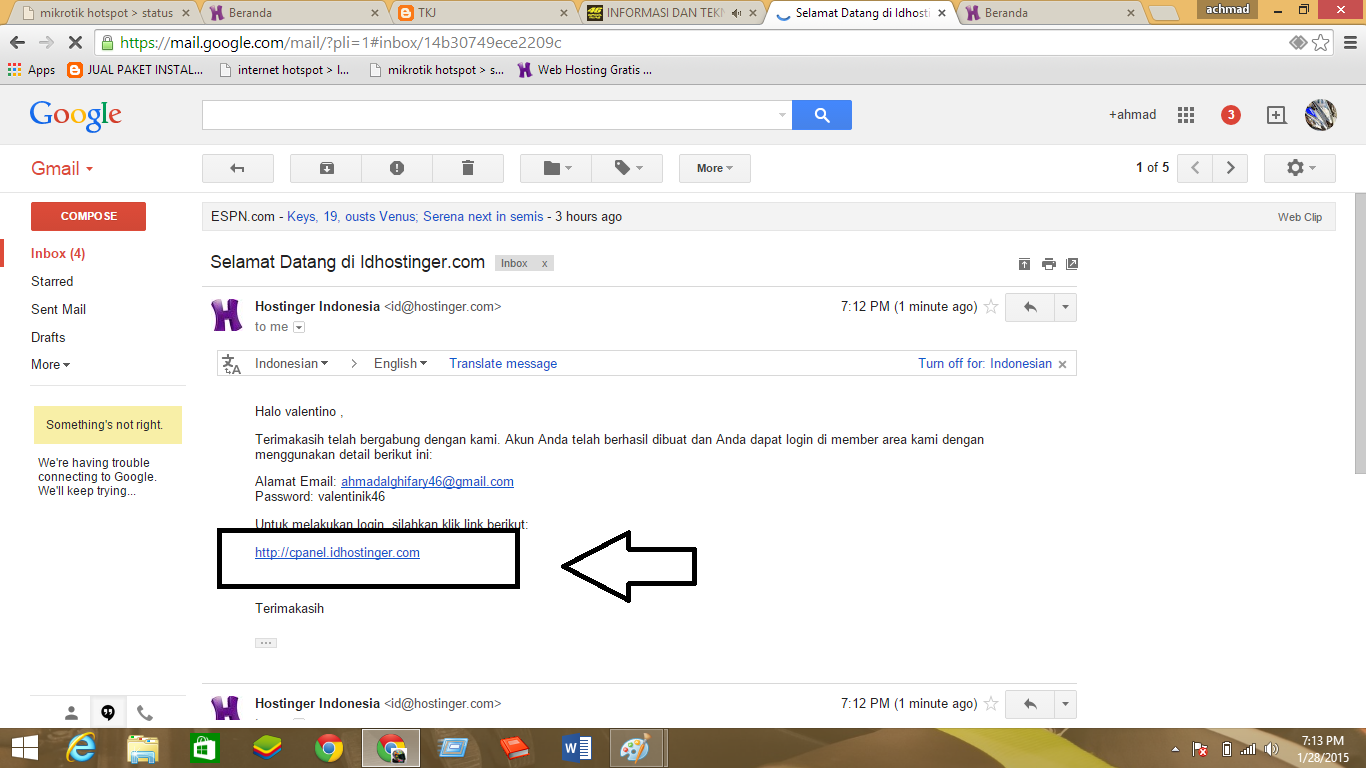The height and width of the screenshot is (768, 1366).
Task: Show details arrow next to 'to me'
Action: [x=299, y=328]
